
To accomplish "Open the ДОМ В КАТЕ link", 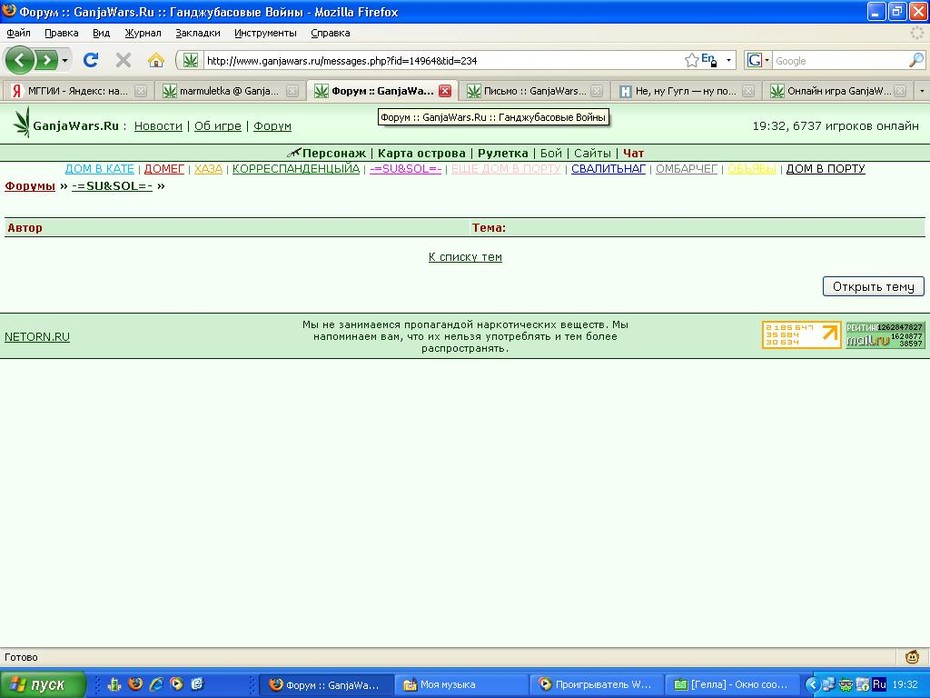I will 99,169.
